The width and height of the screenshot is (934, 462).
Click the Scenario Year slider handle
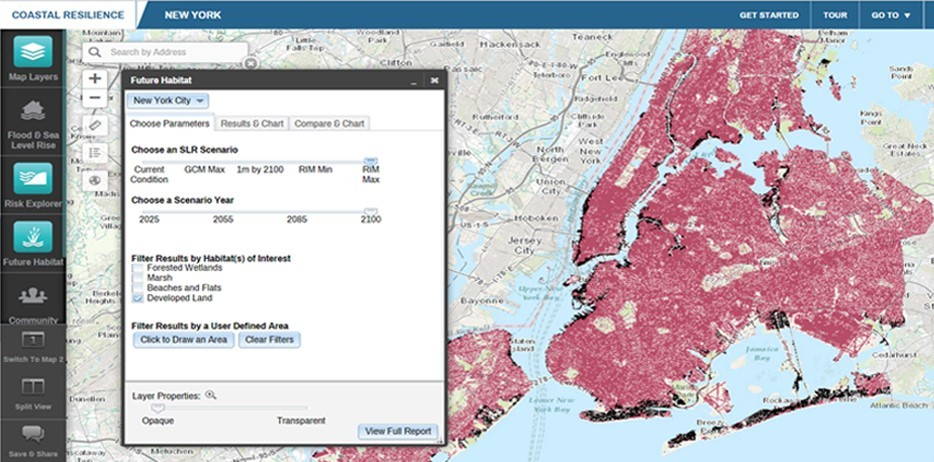pos(371,211)
